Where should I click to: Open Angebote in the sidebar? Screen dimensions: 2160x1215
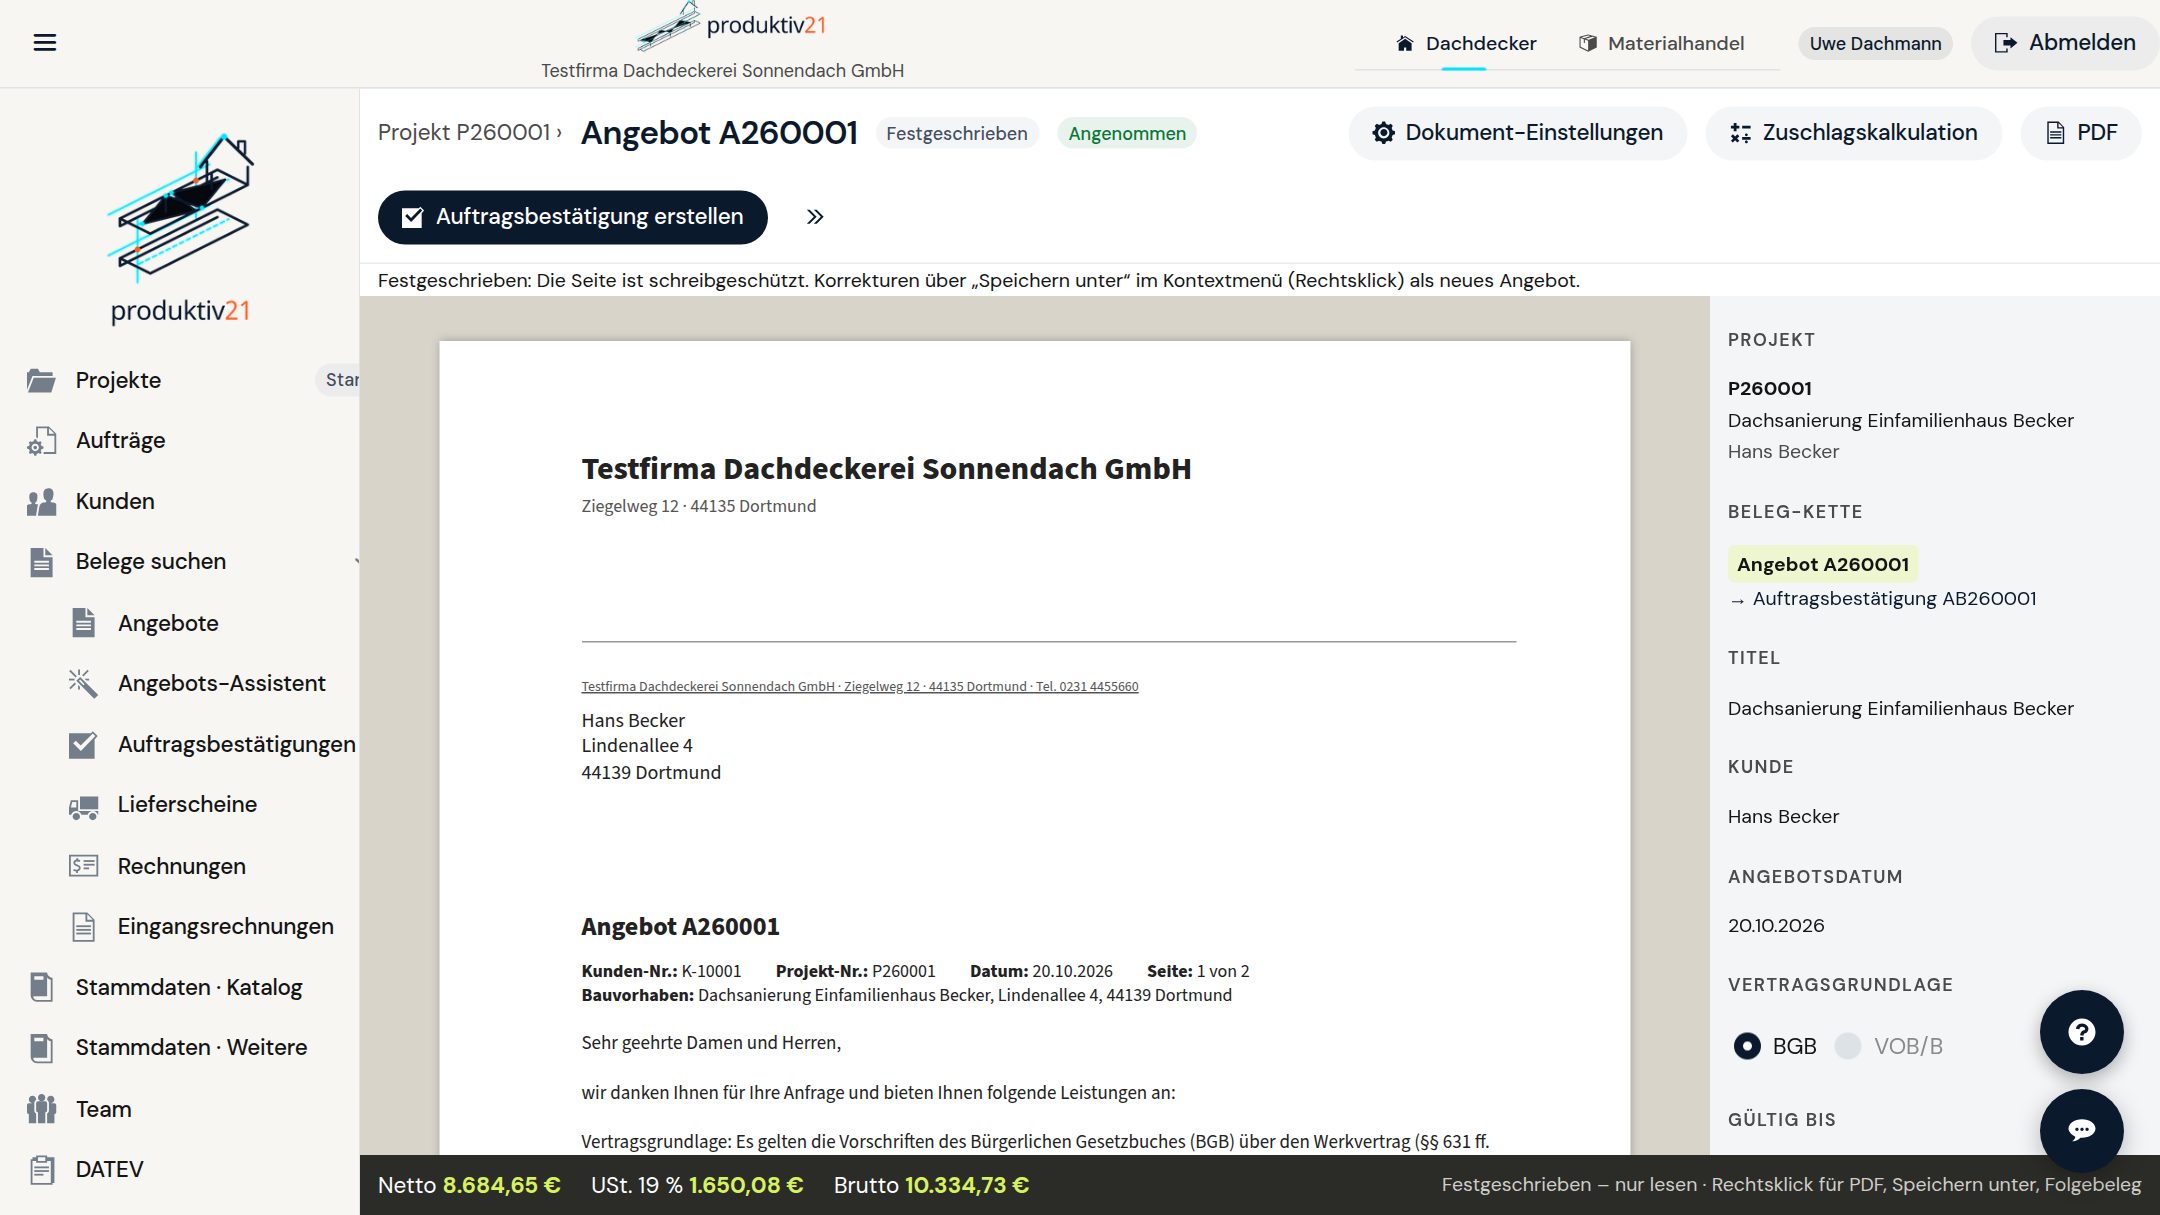(x=168, y=623)
